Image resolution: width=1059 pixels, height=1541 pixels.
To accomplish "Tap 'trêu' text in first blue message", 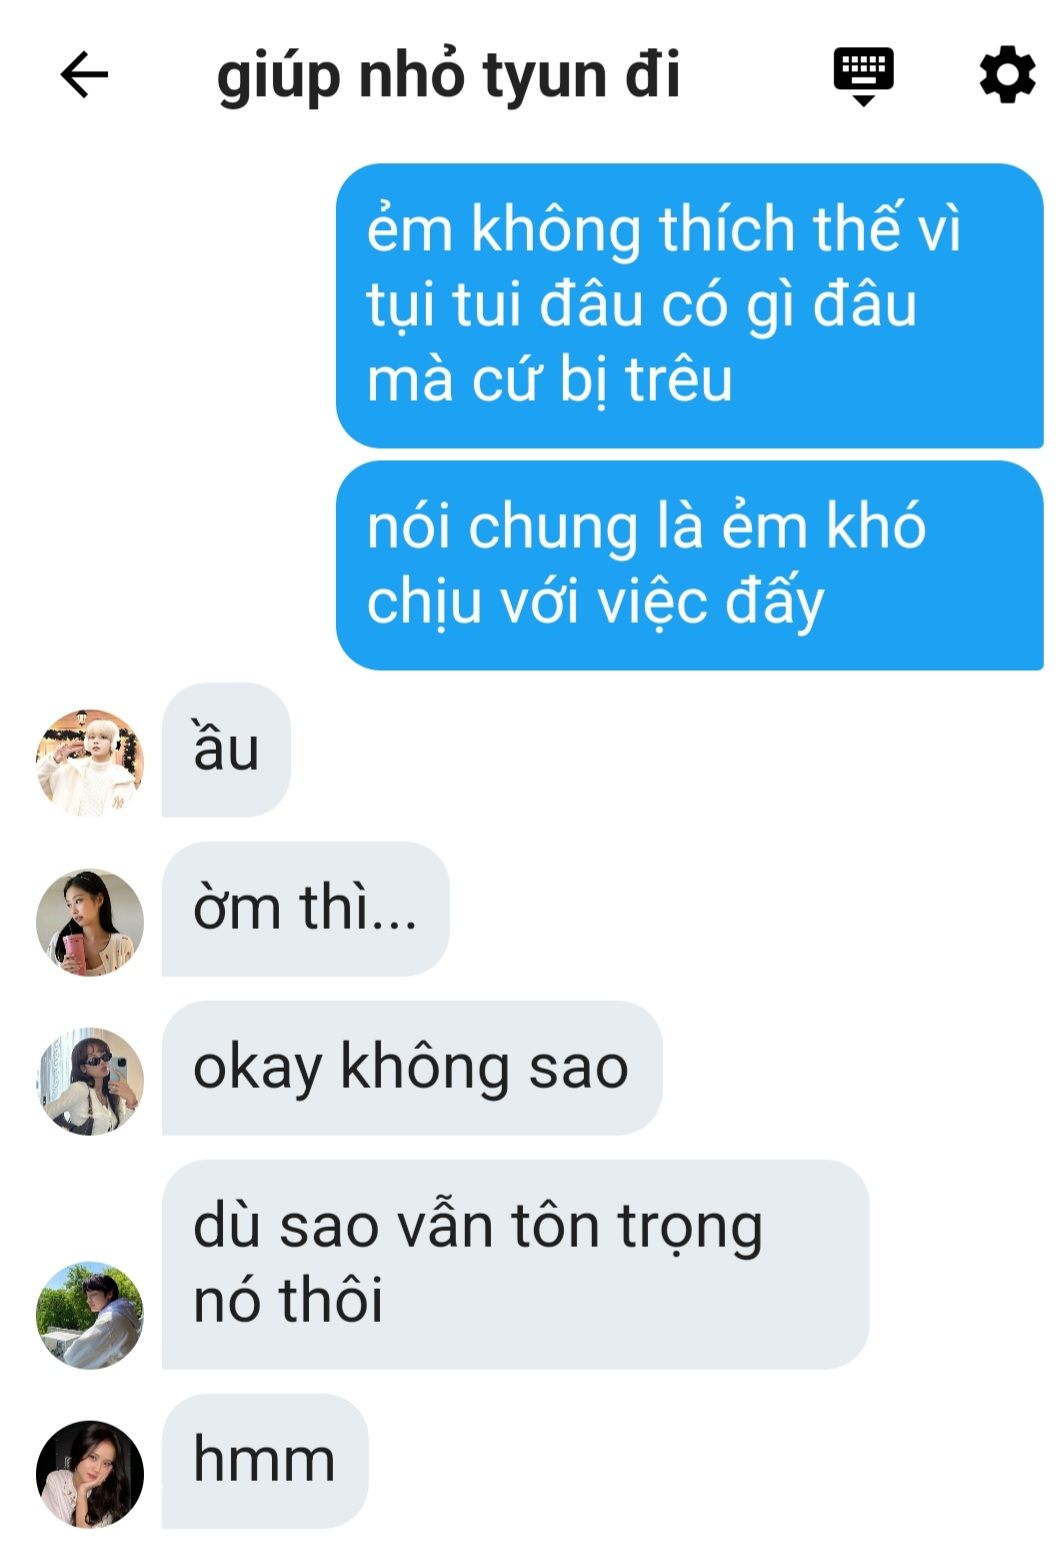I will coord(678,381).
